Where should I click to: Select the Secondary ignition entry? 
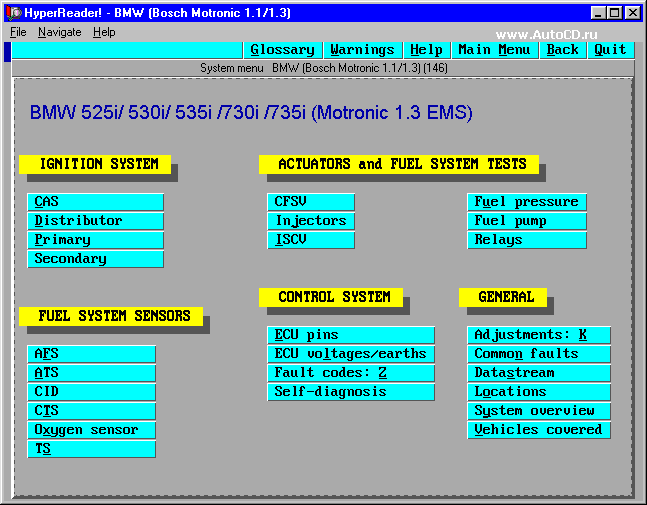tap(96, 259)
